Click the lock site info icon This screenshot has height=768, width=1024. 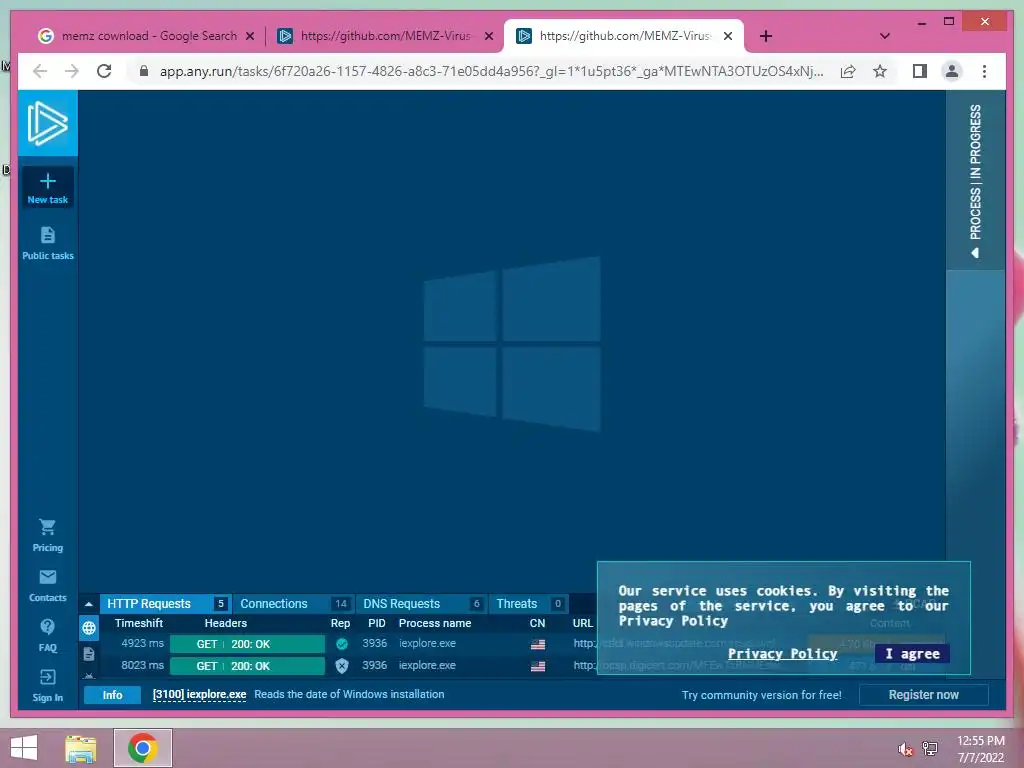tap(144, 71)
